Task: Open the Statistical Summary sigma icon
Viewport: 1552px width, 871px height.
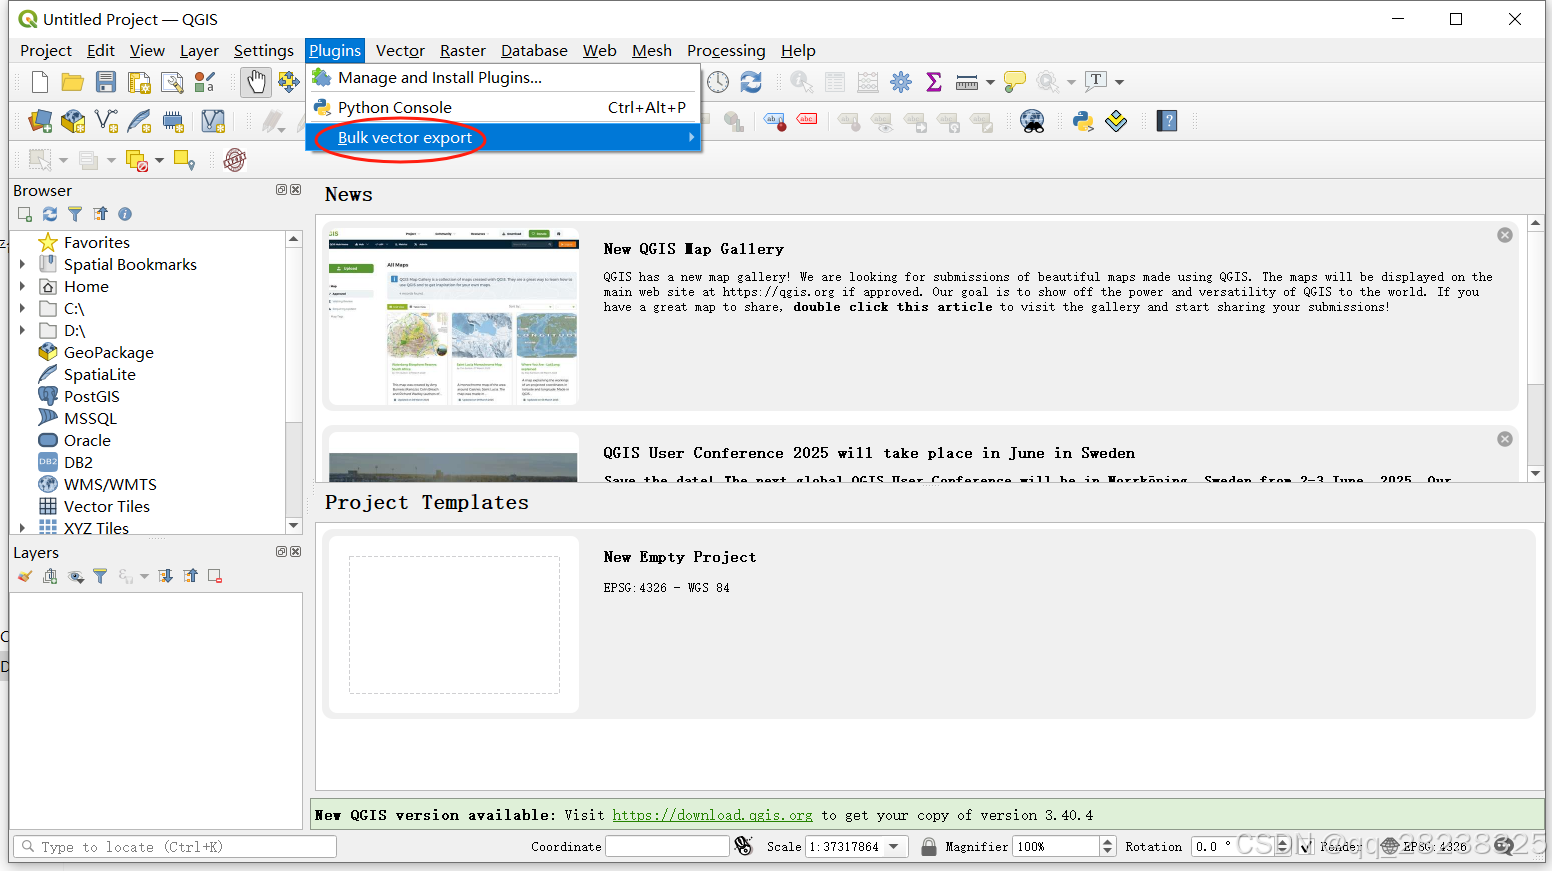Action: (x=934, y=82)
